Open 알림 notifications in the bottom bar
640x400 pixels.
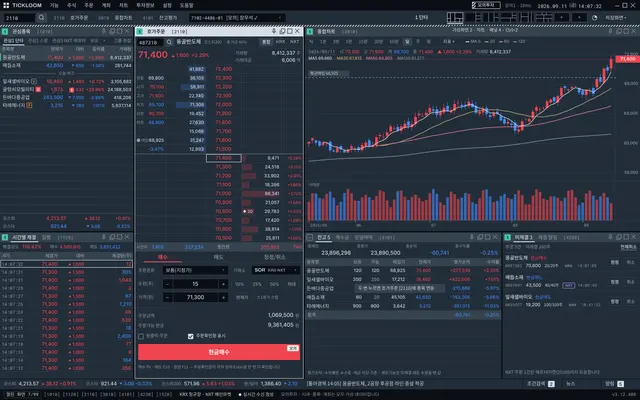(614, 384)
